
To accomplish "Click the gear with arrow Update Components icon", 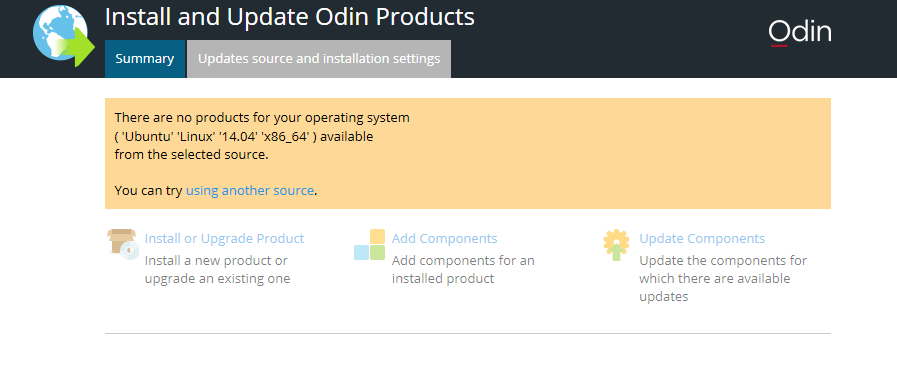I will point(616,245).
